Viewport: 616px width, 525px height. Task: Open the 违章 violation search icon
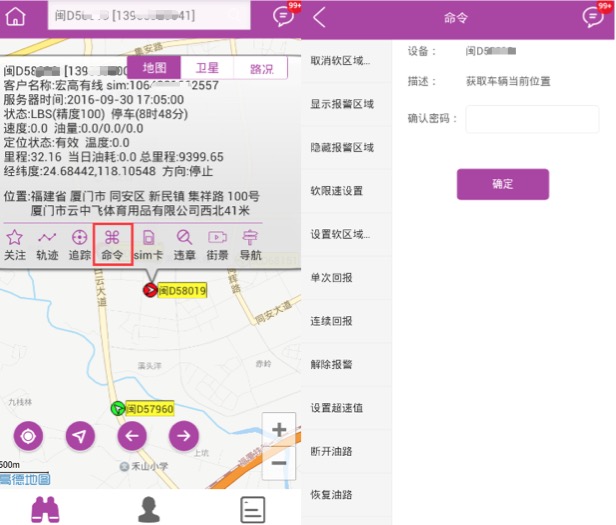click(184, 245)
